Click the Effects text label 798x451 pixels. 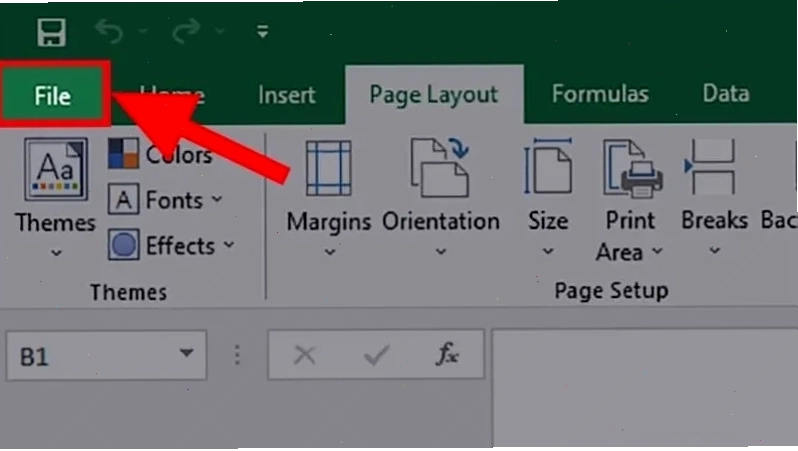pos(180,246)
